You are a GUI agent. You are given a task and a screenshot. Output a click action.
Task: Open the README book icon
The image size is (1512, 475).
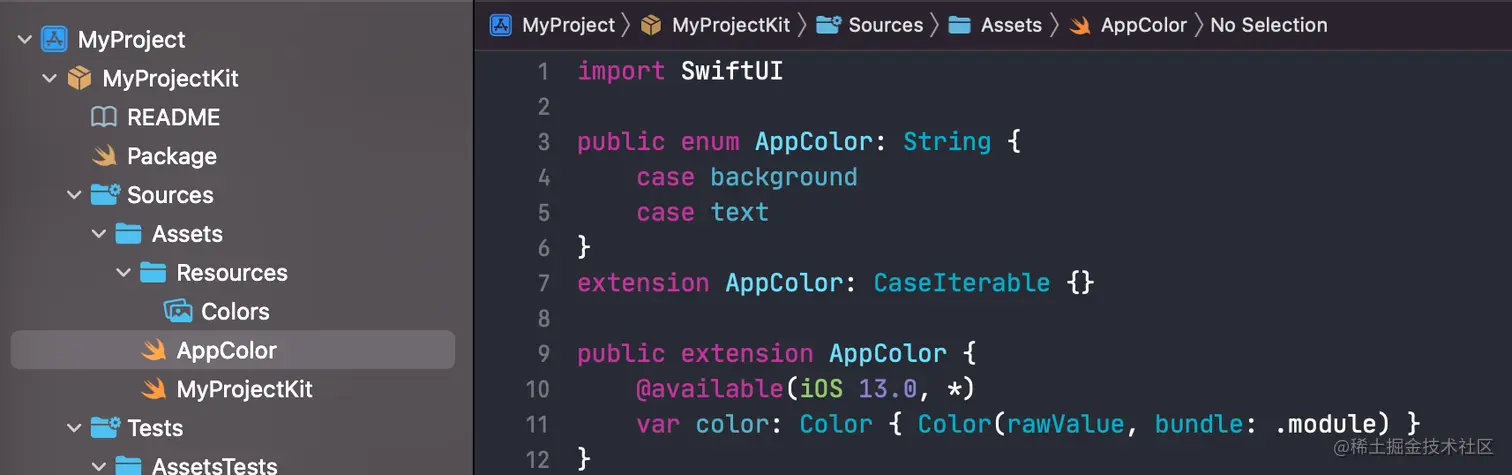pos(104,117)
